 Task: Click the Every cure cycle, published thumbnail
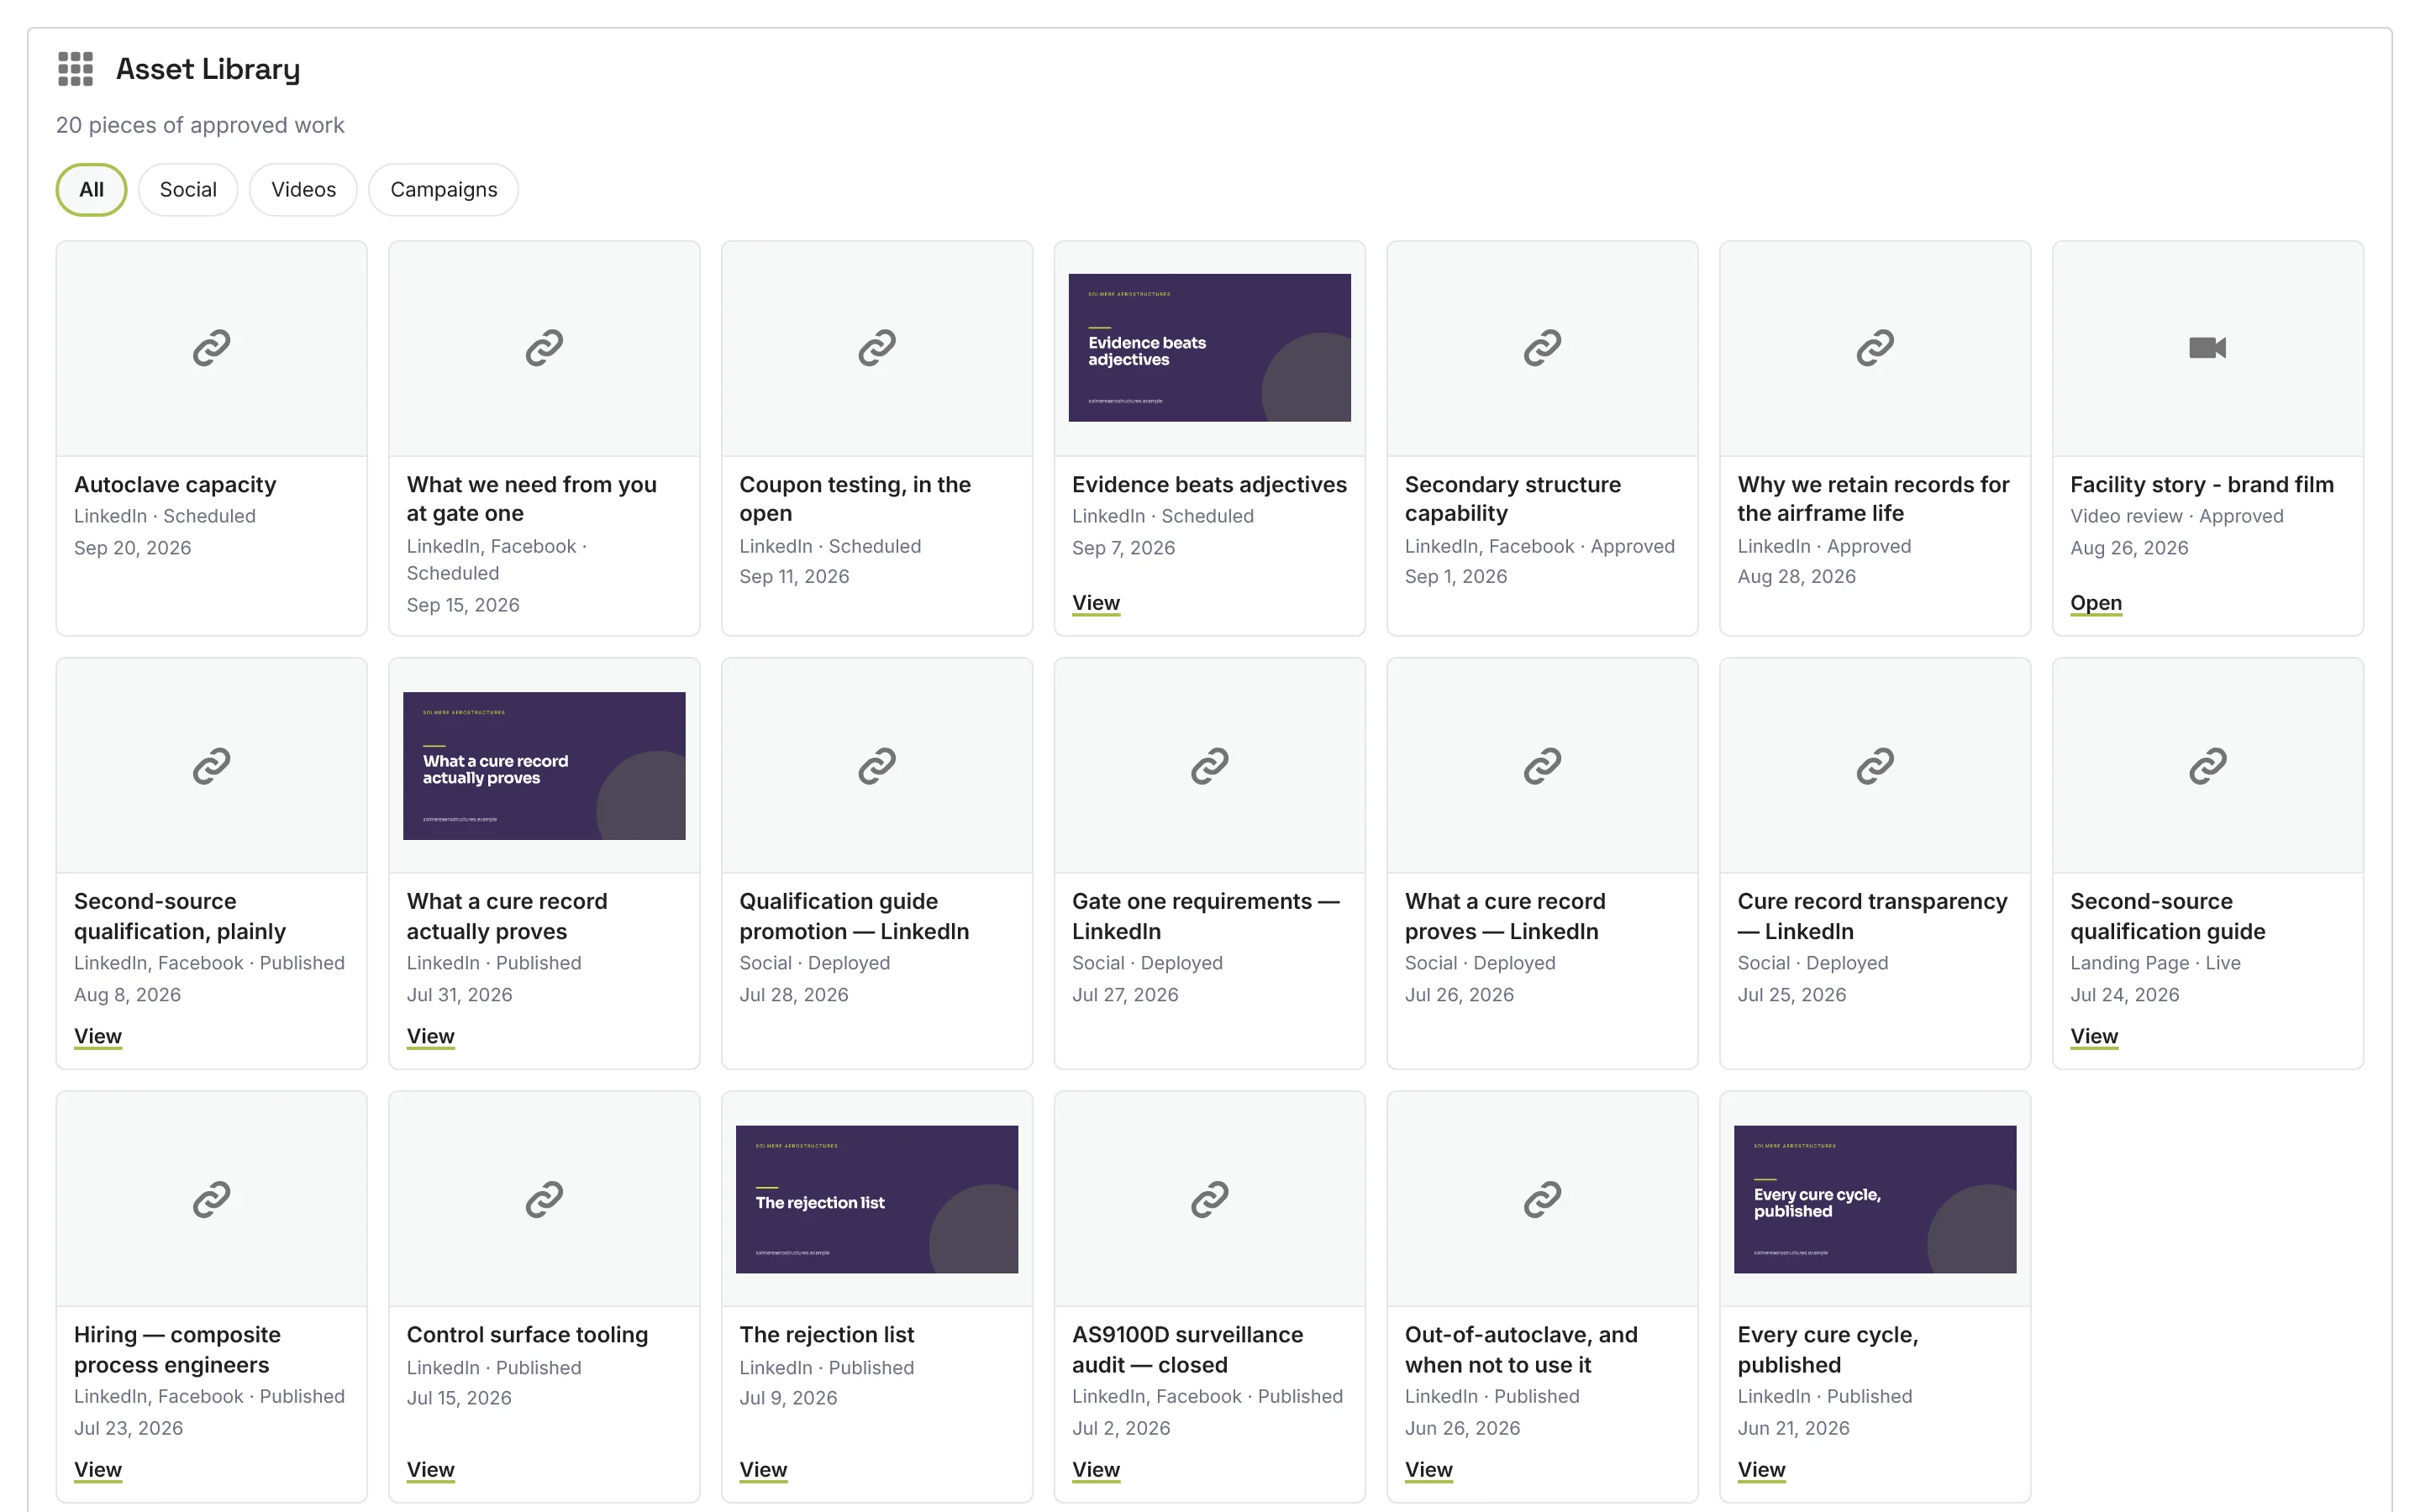tap(1875, 1199)
